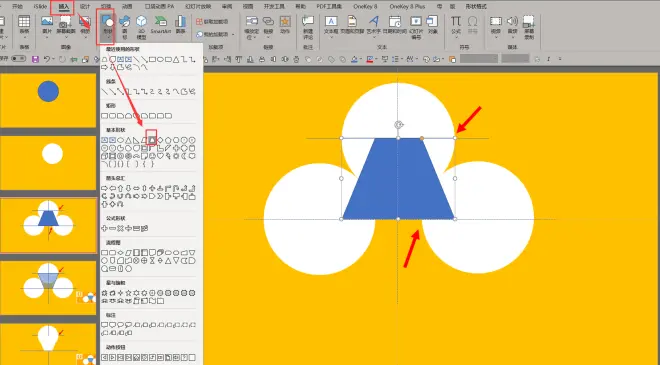
Task: Expand the Undo history dropdown arrow
Action: [x=53, y=59]
